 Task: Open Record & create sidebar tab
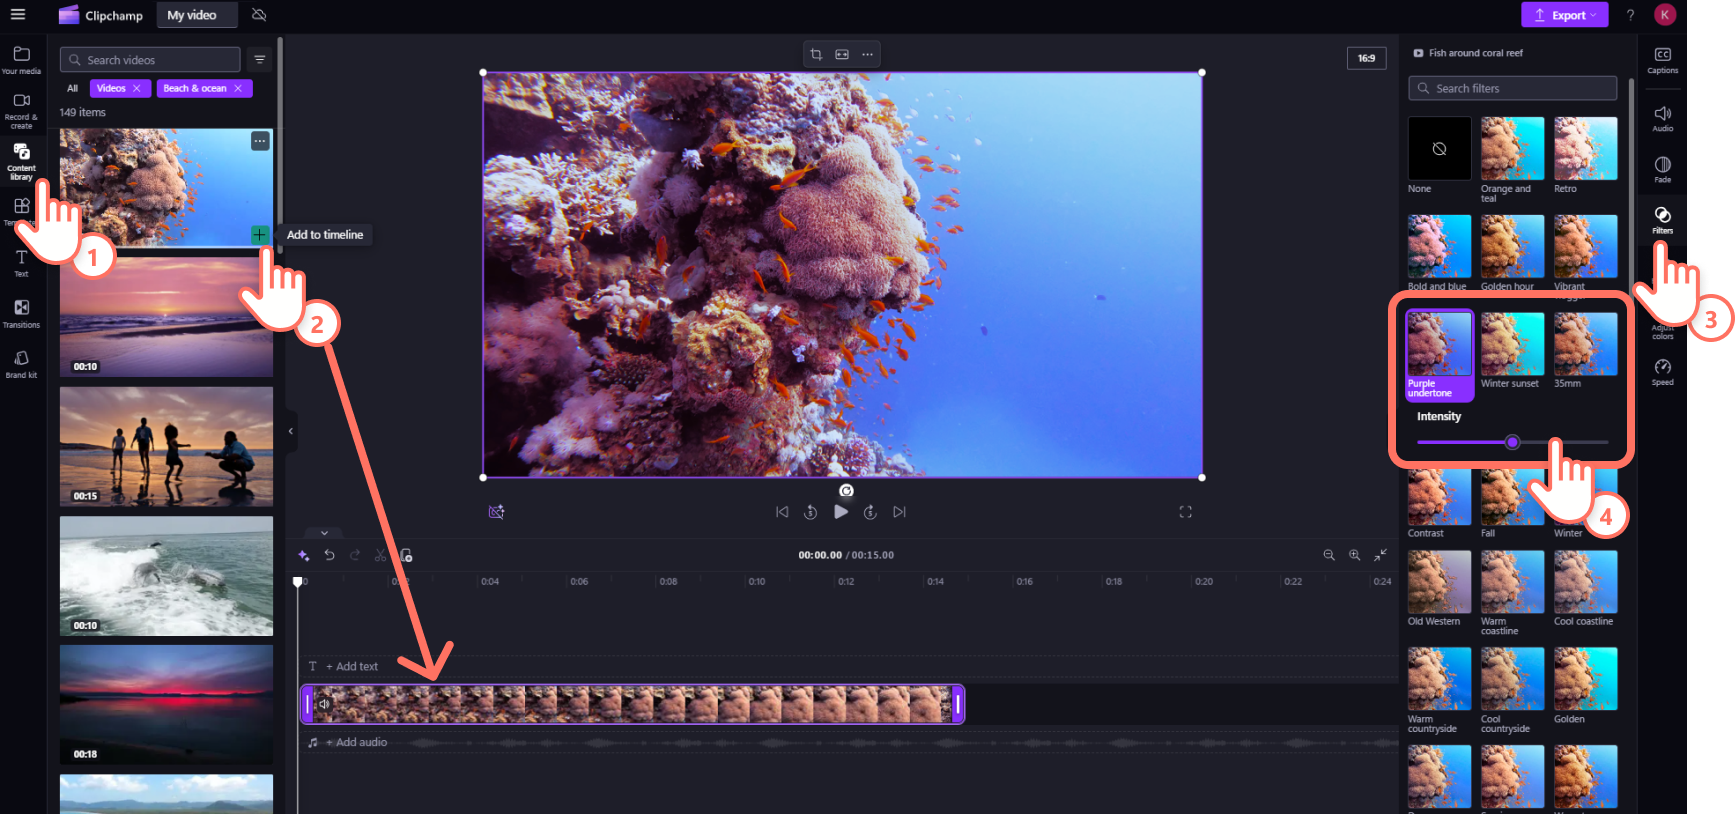pyautogui.click(x=21, y=111)
